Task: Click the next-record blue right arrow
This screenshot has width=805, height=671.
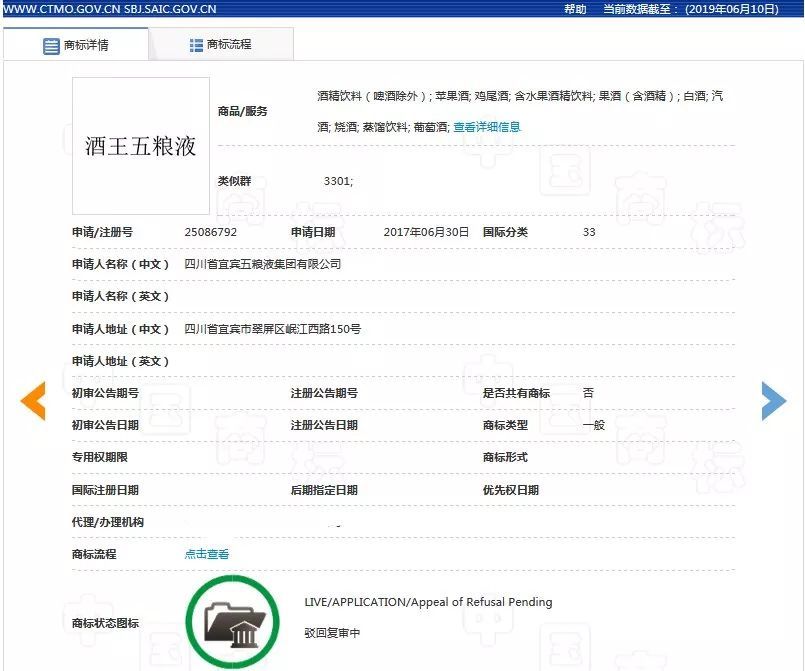Action: pyautogui.click(x=773, y=401)
